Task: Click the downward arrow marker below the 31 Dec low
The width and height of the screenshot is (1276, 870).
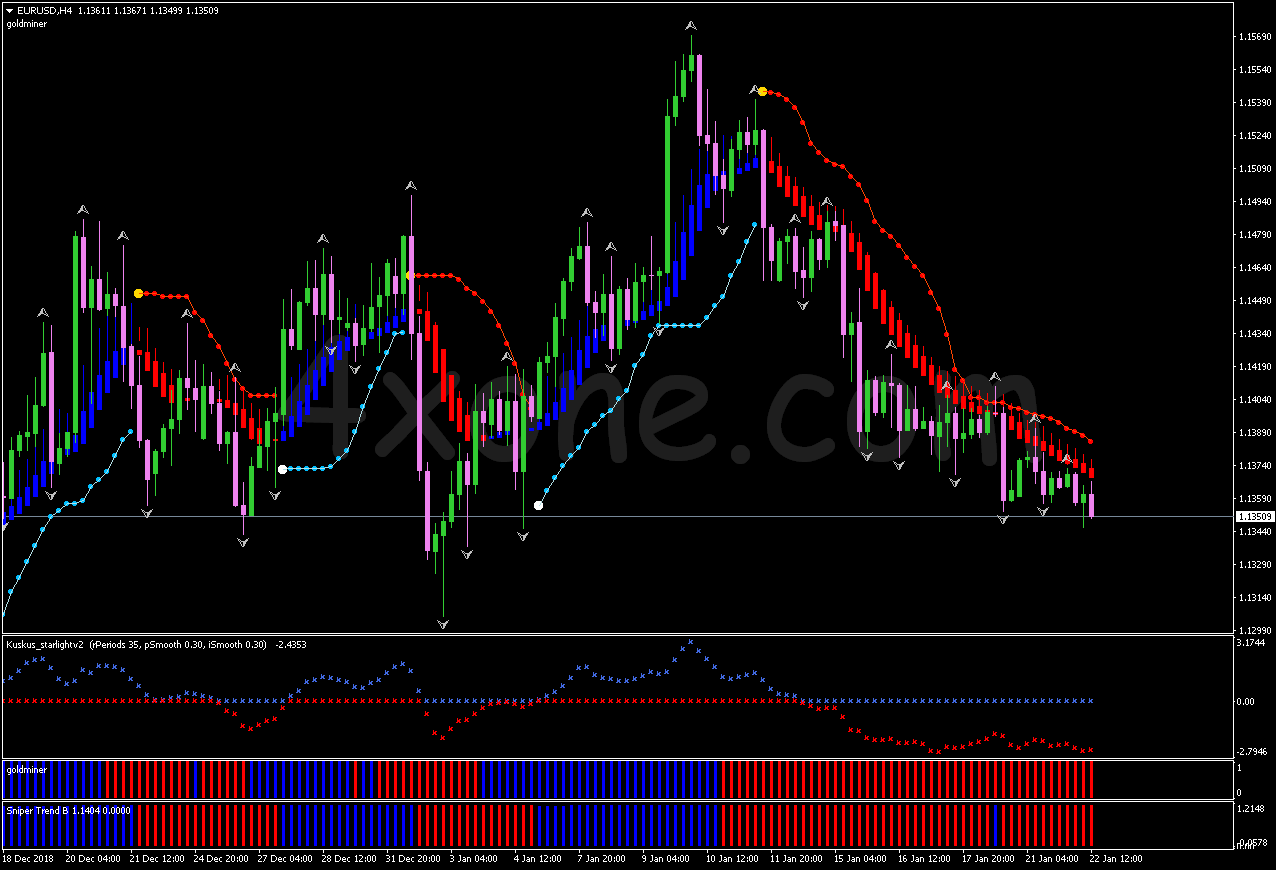Action: [x=443, y=621]
